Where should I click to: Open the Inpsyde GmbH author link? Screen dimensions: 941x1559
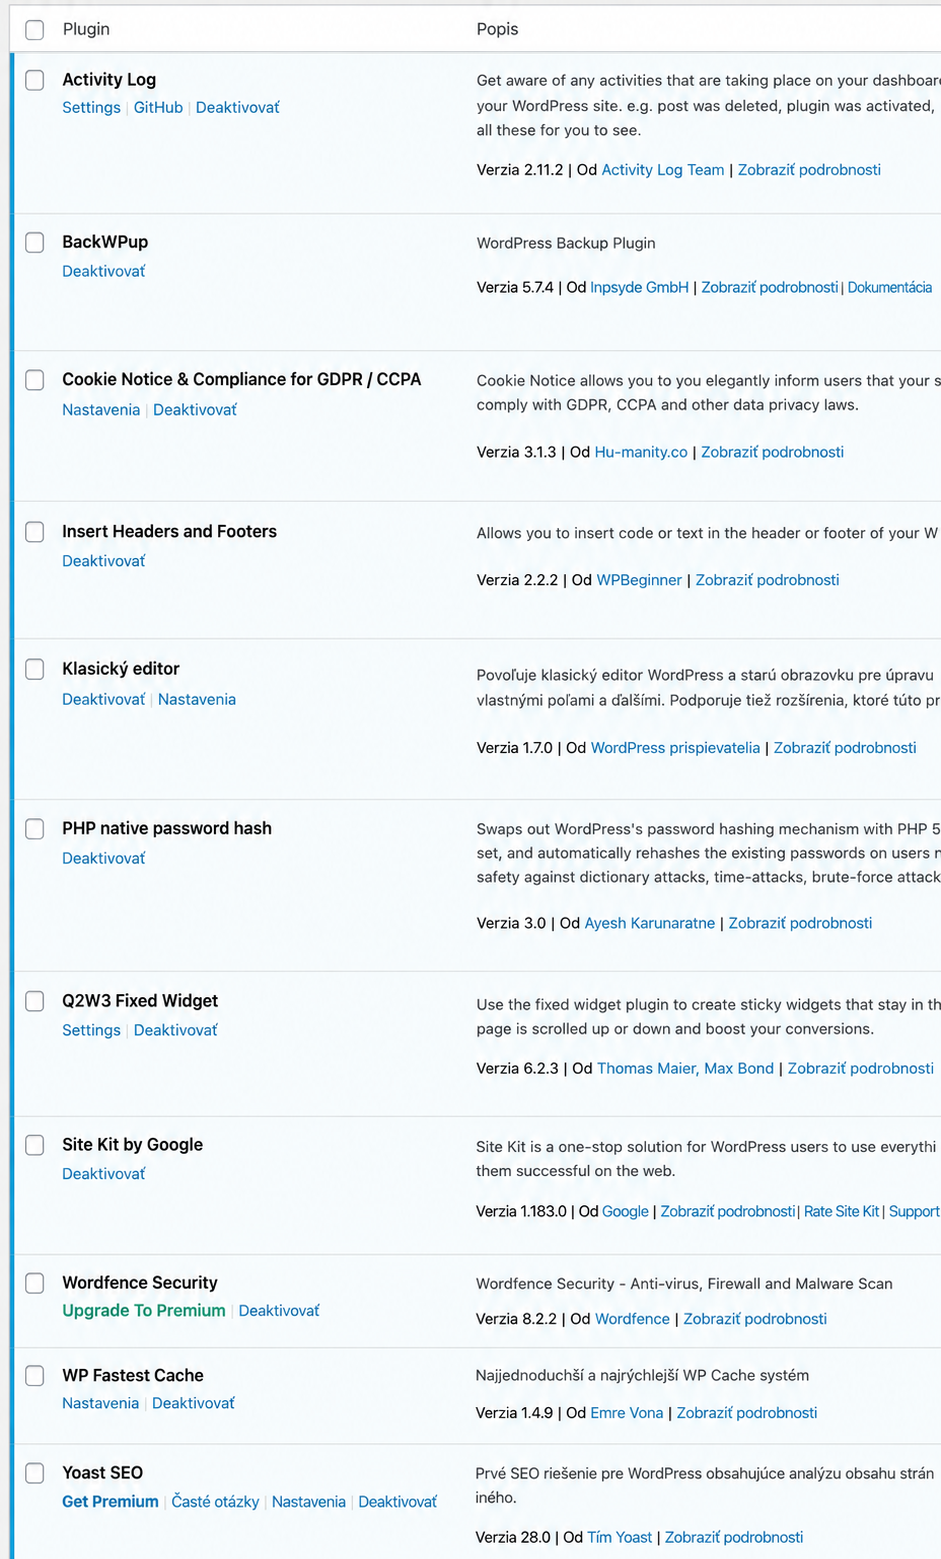tap(639, 287)
